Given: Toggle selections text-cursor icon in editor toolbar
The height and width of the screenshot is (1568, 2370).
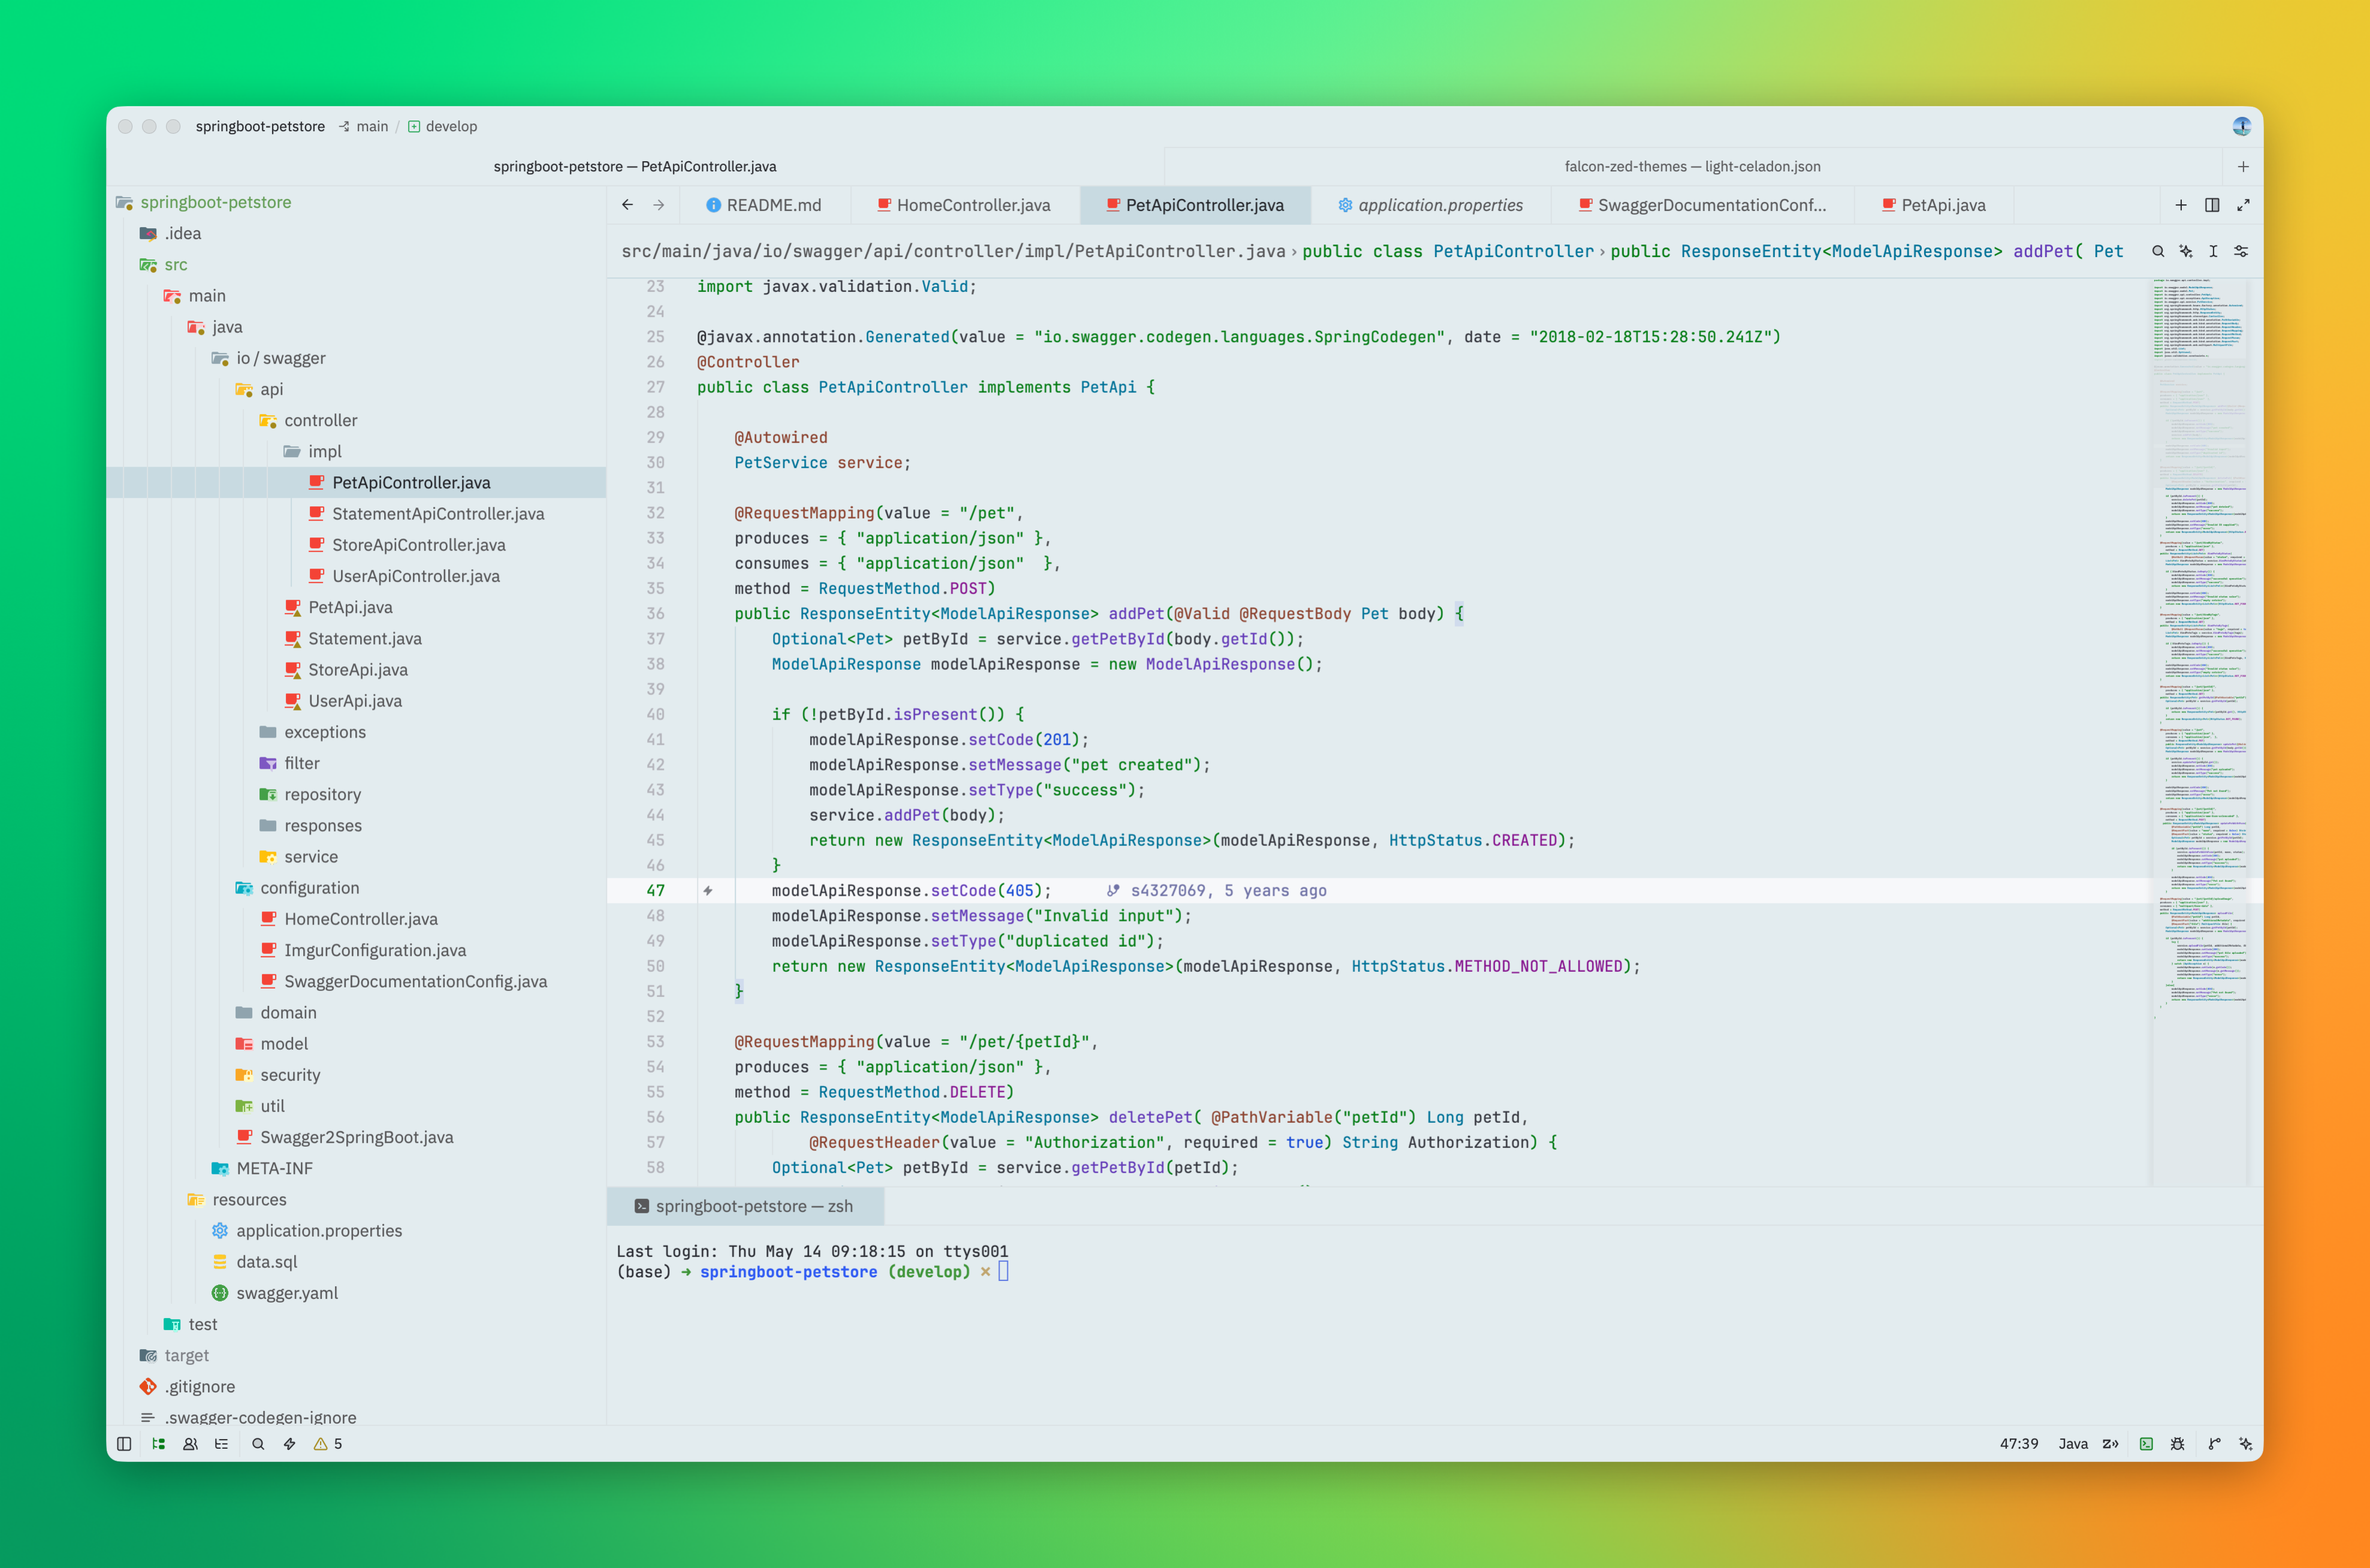Looking at the screenshot, I should click(x=2213, y=251).
